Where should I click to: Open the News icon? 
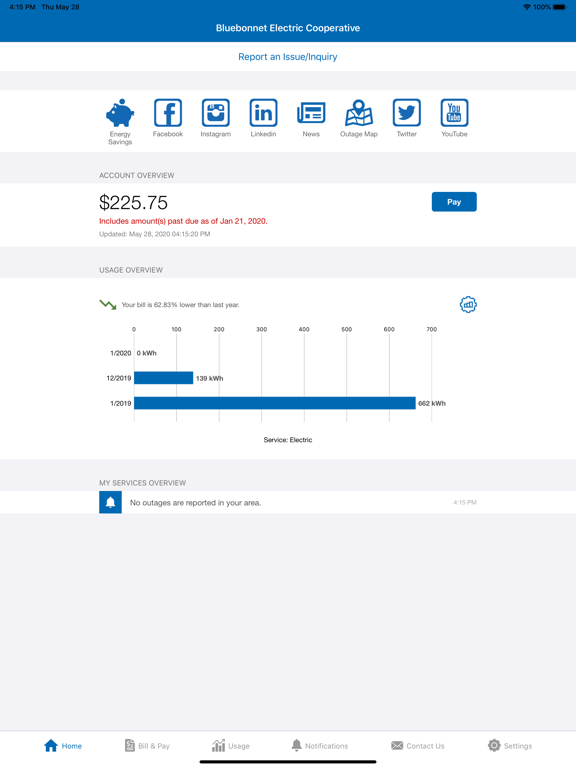tap(311, 113)
